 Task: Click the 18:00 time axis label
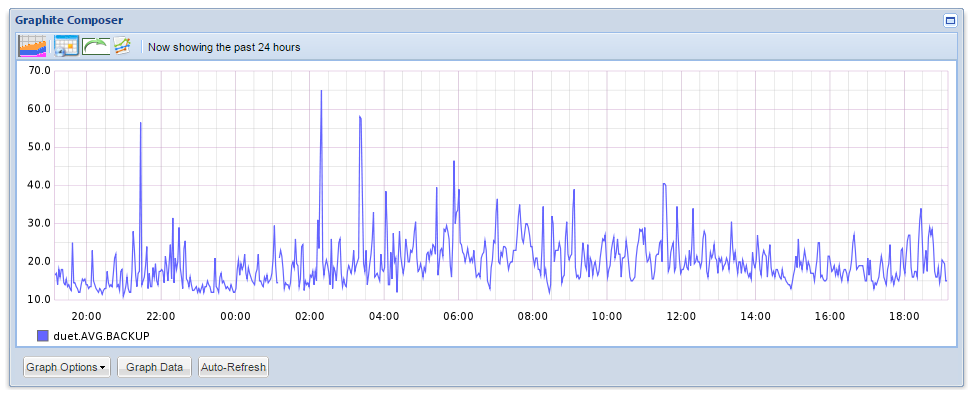(x=904, y=316)
